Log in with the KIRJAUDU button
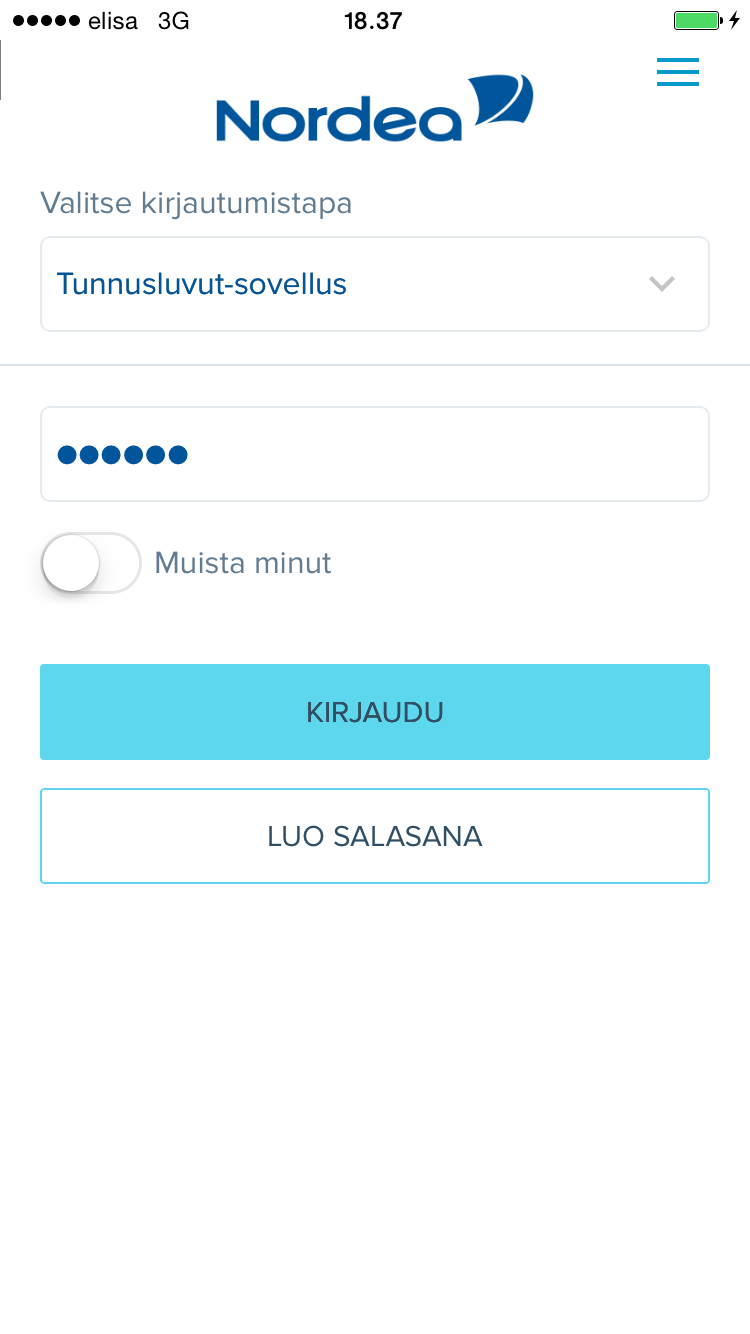This screenshot has width=750, height=1334. click(x=375, y=712)
